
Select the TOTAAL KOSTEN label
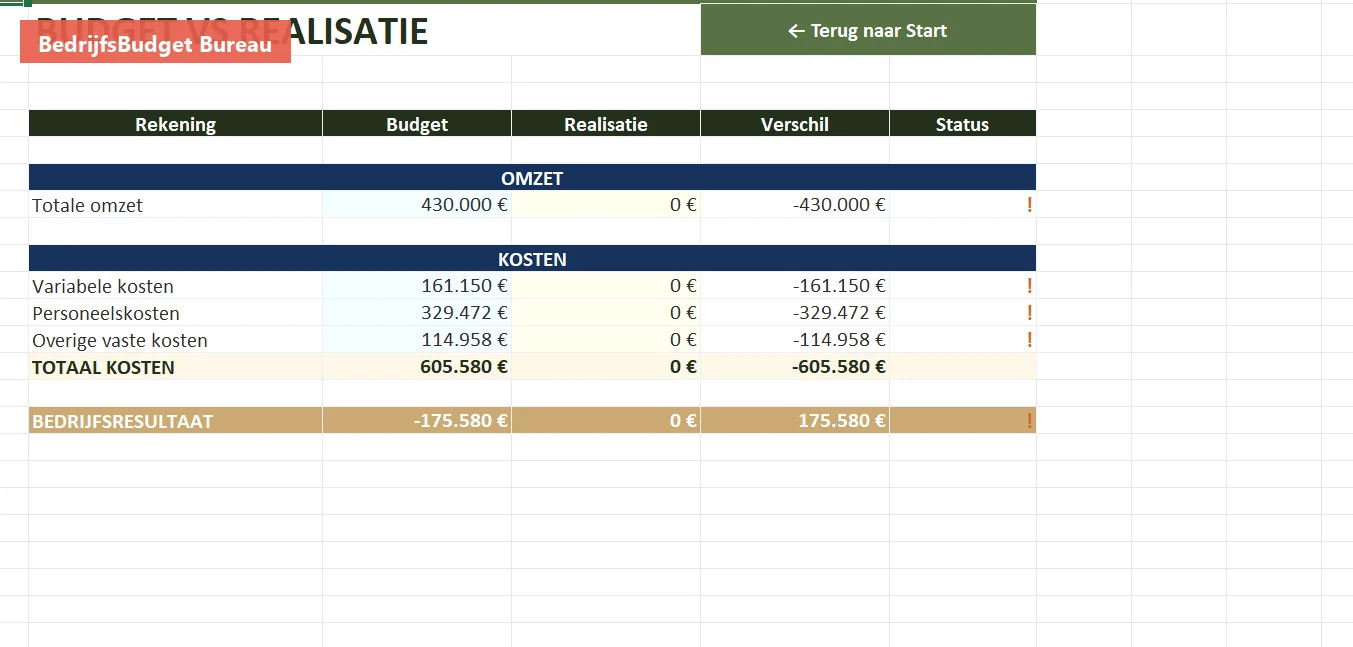[176, 367]
